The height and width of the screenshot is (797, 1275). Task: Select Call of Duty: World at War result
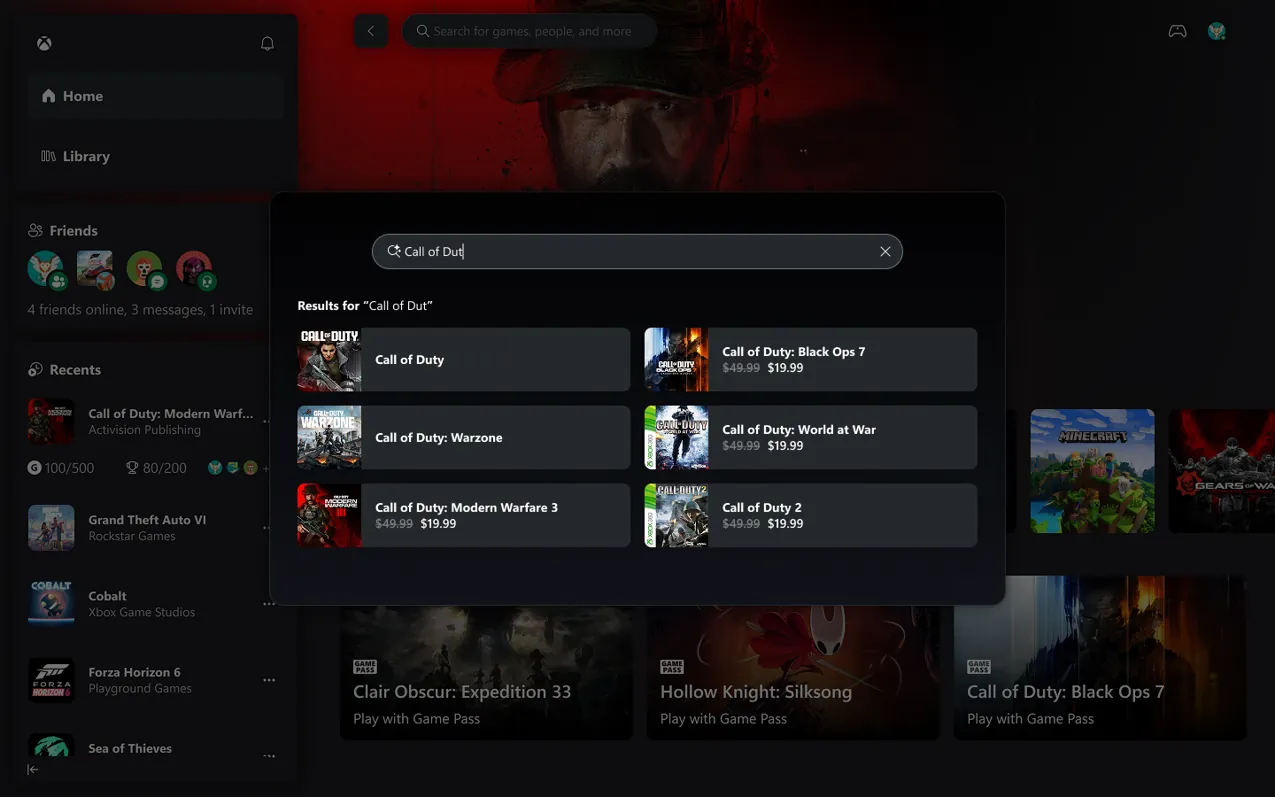(811, 437)
